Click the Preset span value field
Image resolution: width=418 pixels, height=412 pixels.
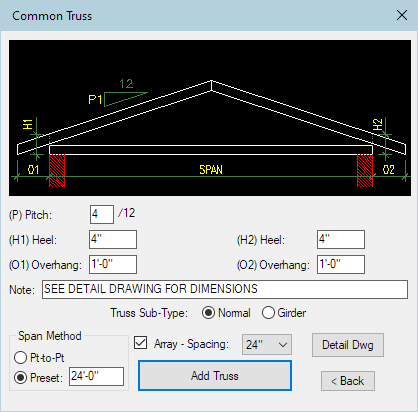[96, 376]
